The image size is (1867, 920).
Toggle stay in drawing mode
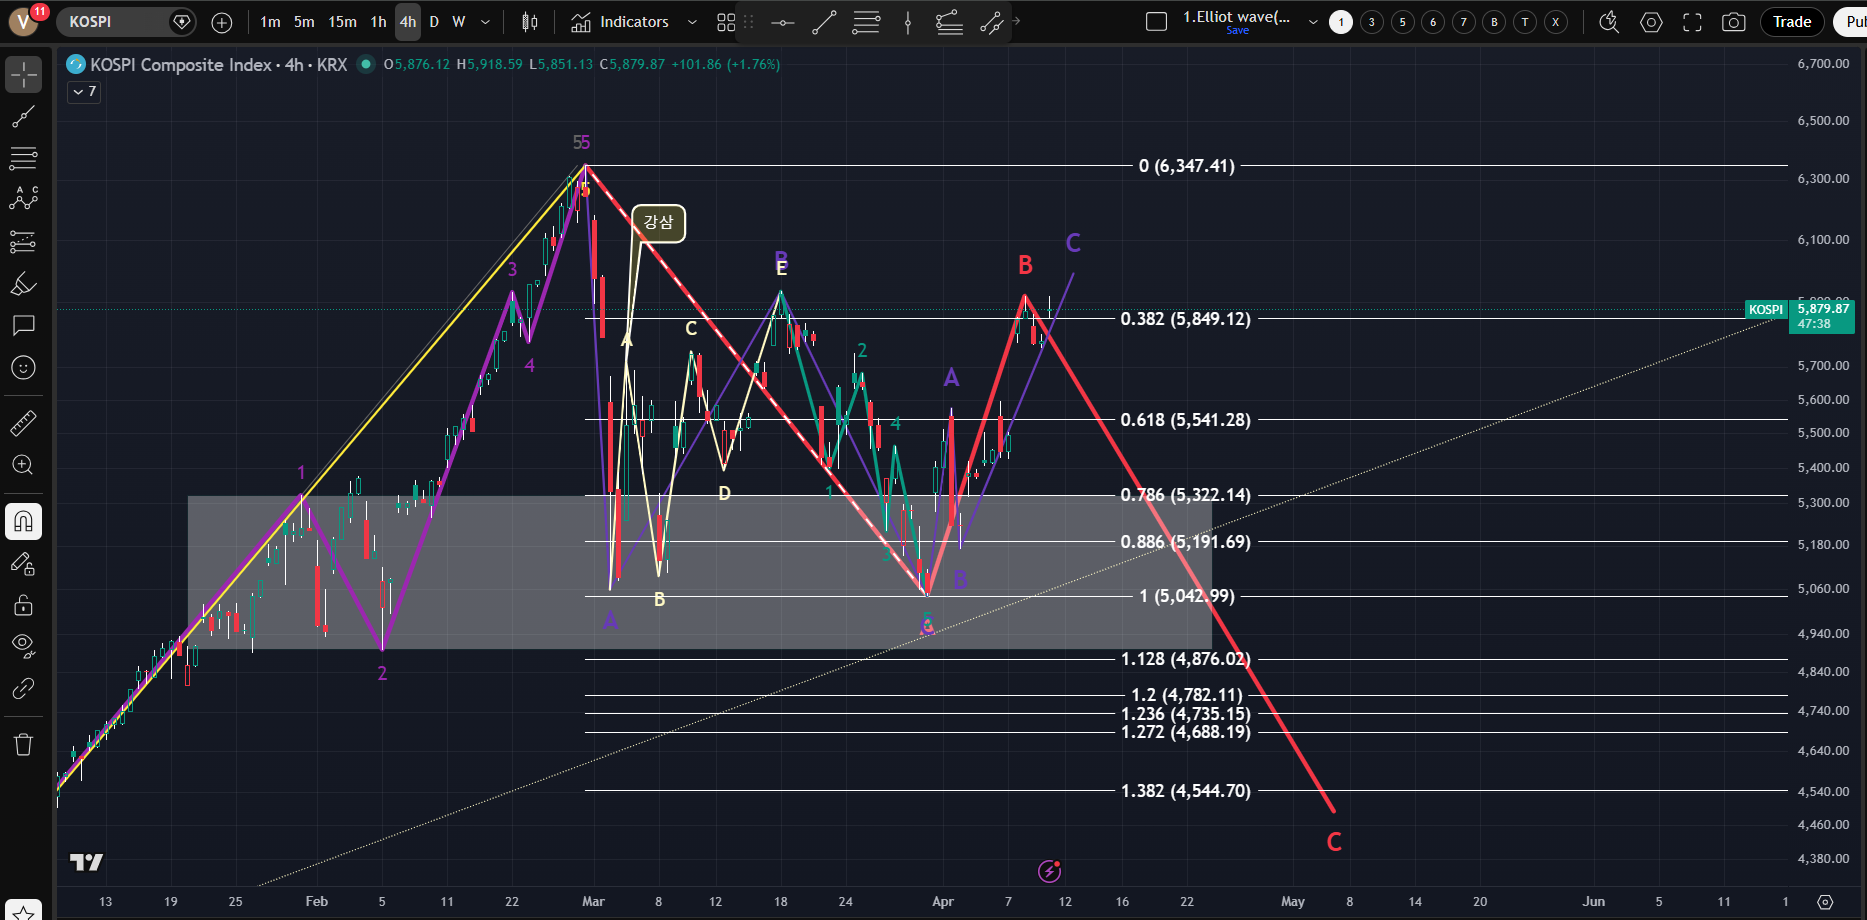point(24,564)
